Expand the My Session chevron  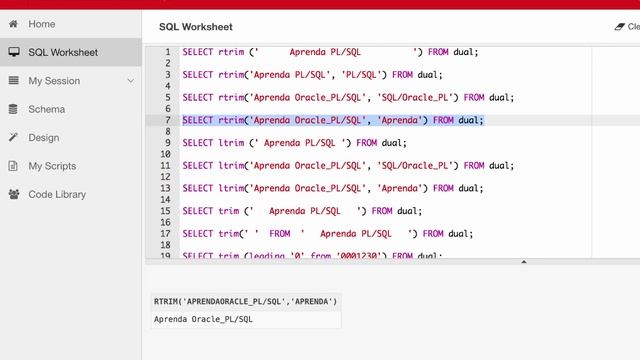(131, 81)
